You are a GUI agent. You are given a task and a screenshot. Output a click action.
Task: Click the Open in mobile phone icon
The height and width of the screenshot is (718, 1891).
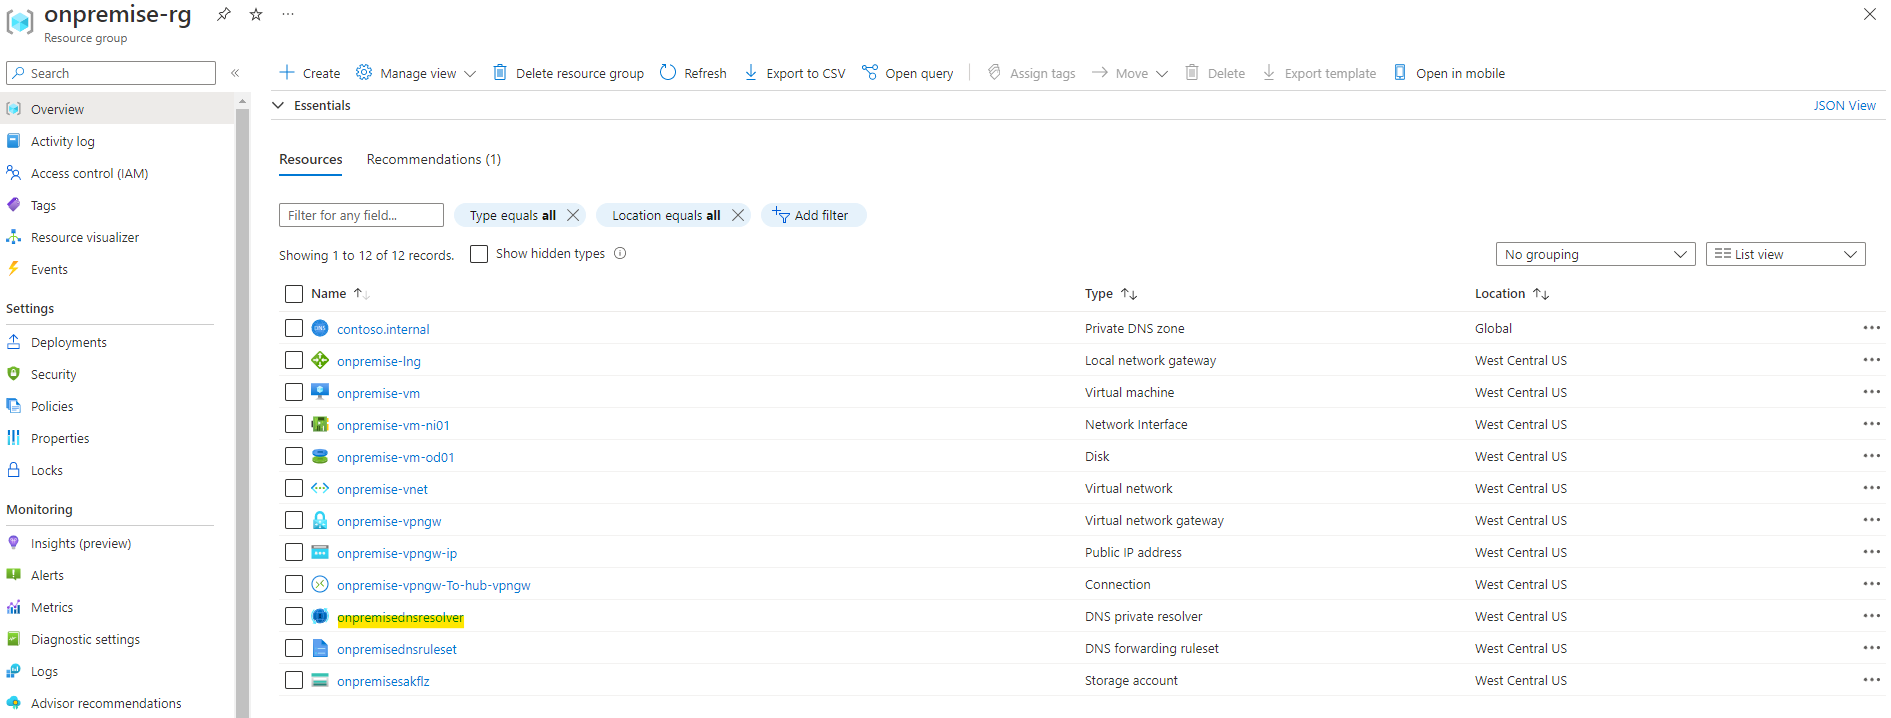coord(1400,72)
